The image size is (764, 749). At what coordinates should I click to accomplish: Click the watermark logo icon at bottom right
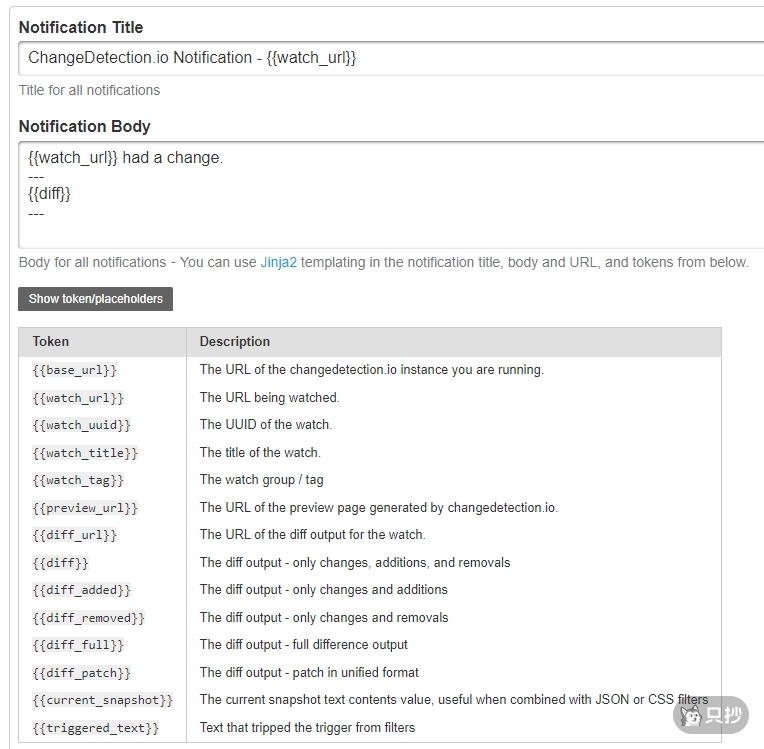[690, 716]
